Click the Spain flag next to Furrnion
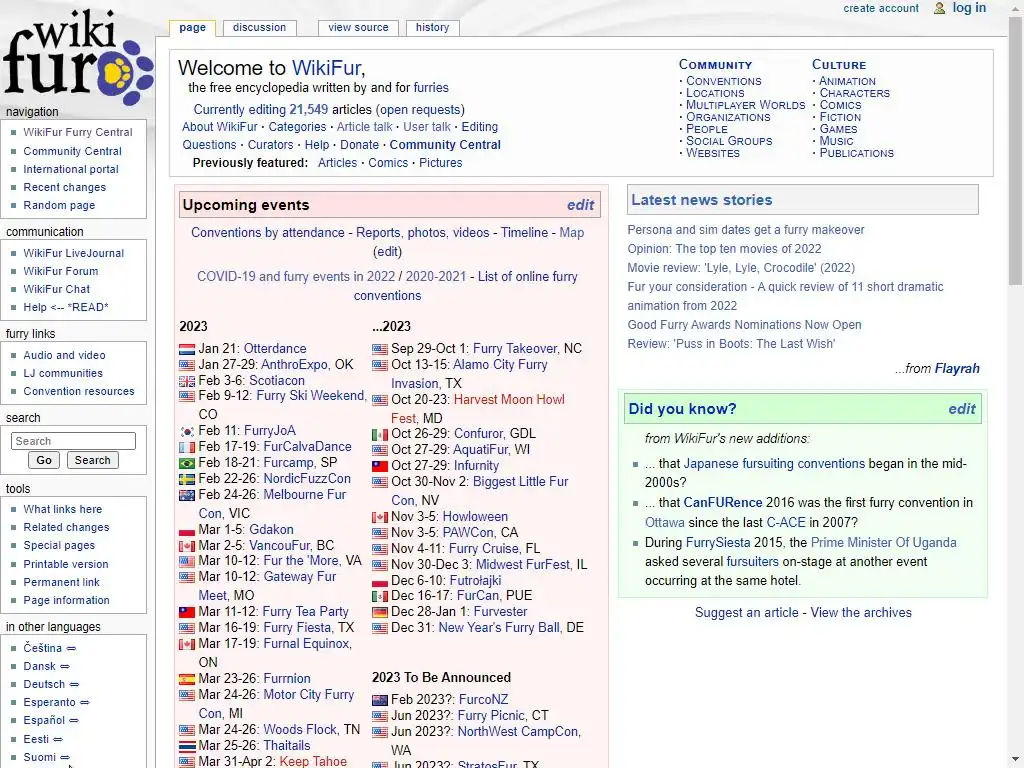 [187, 679]
